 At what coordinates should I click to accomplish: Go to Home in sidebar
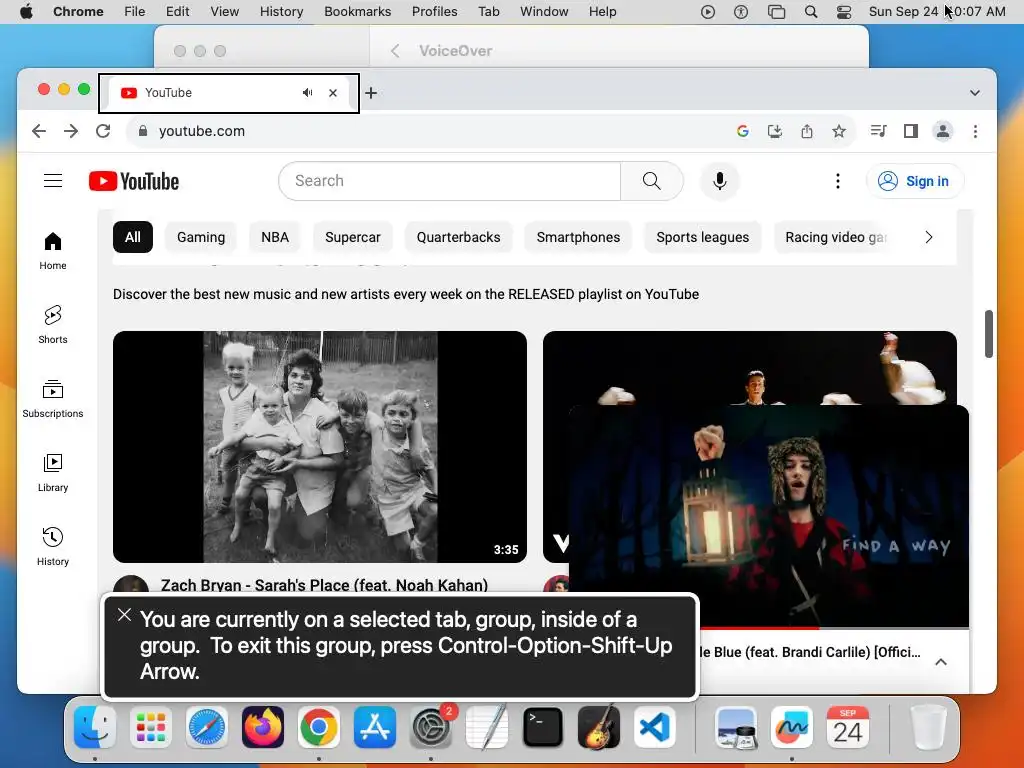pyautogui.click(x=53, y=251)
